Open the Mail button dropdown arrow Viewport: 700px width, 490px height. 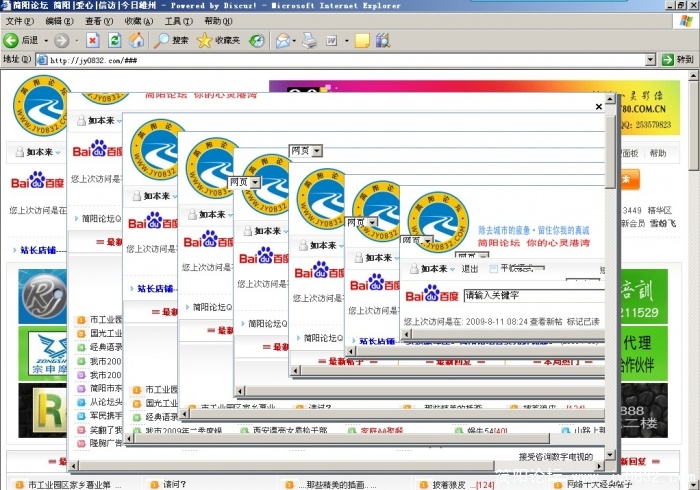(x=294, y=41)
